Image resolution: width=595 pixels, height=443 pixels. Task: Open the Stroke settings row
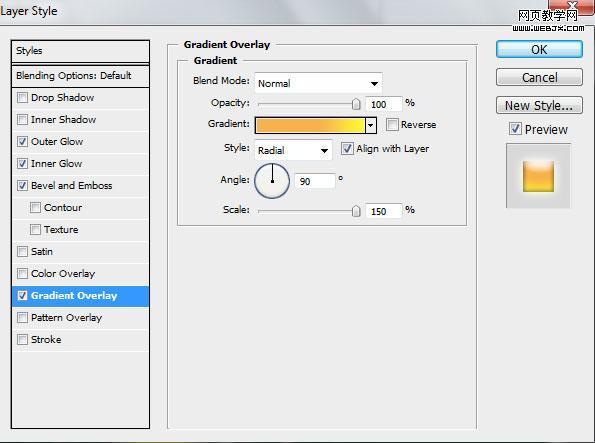80,339
